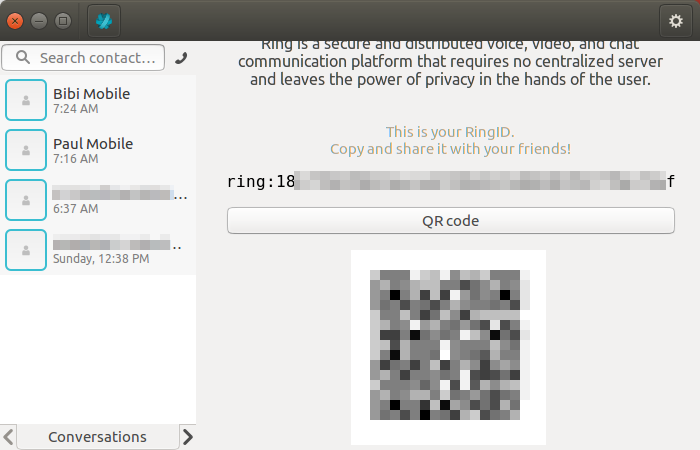Open the Ring logo home button

pyautogui.click(x=104, y=21)
